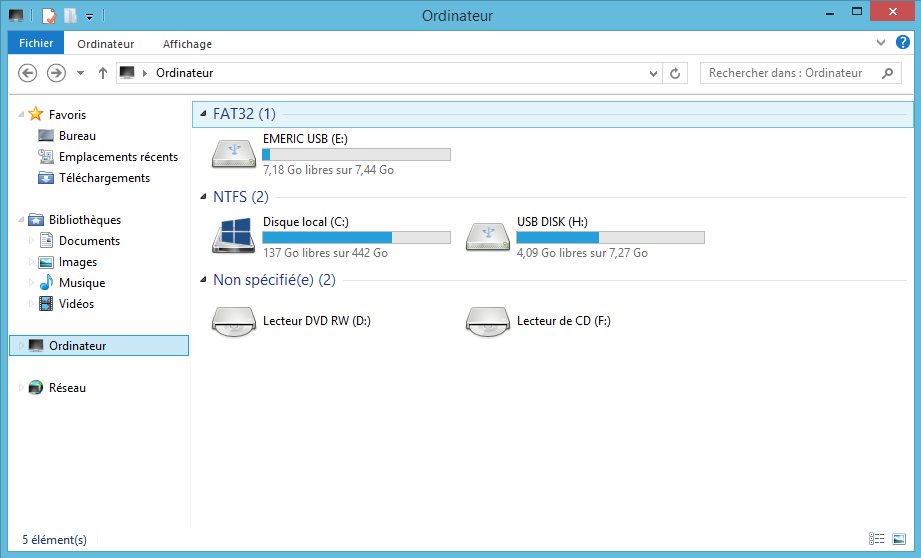
Task: Collapse the FAT32 group header
Action: click(204, 114)
